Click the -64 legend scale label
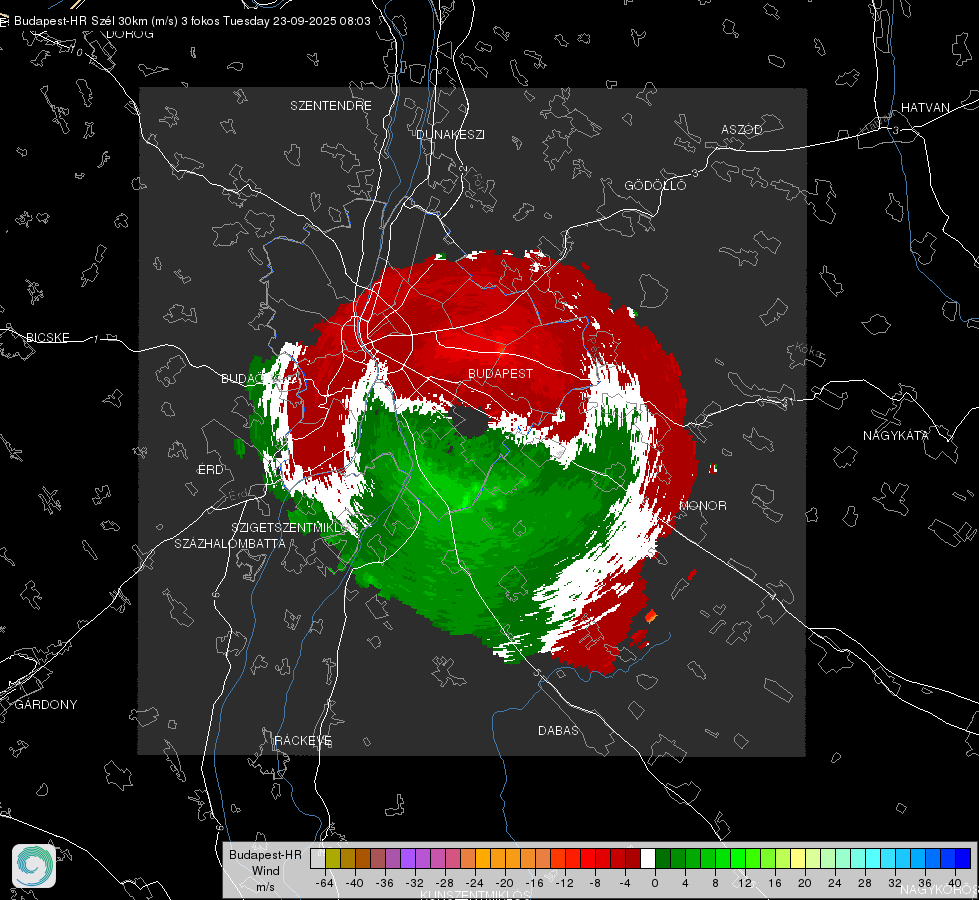 pyautogui.click(x=325, y=883)
